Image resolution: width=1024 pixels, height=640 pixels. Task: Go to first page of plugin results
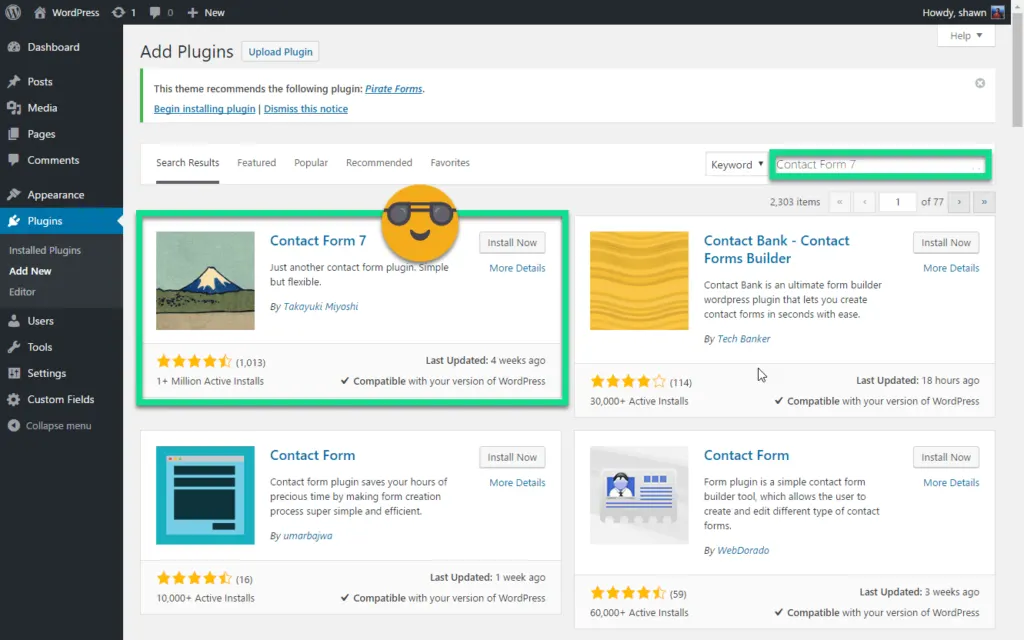pyautogui.click(x=840, y=202)
